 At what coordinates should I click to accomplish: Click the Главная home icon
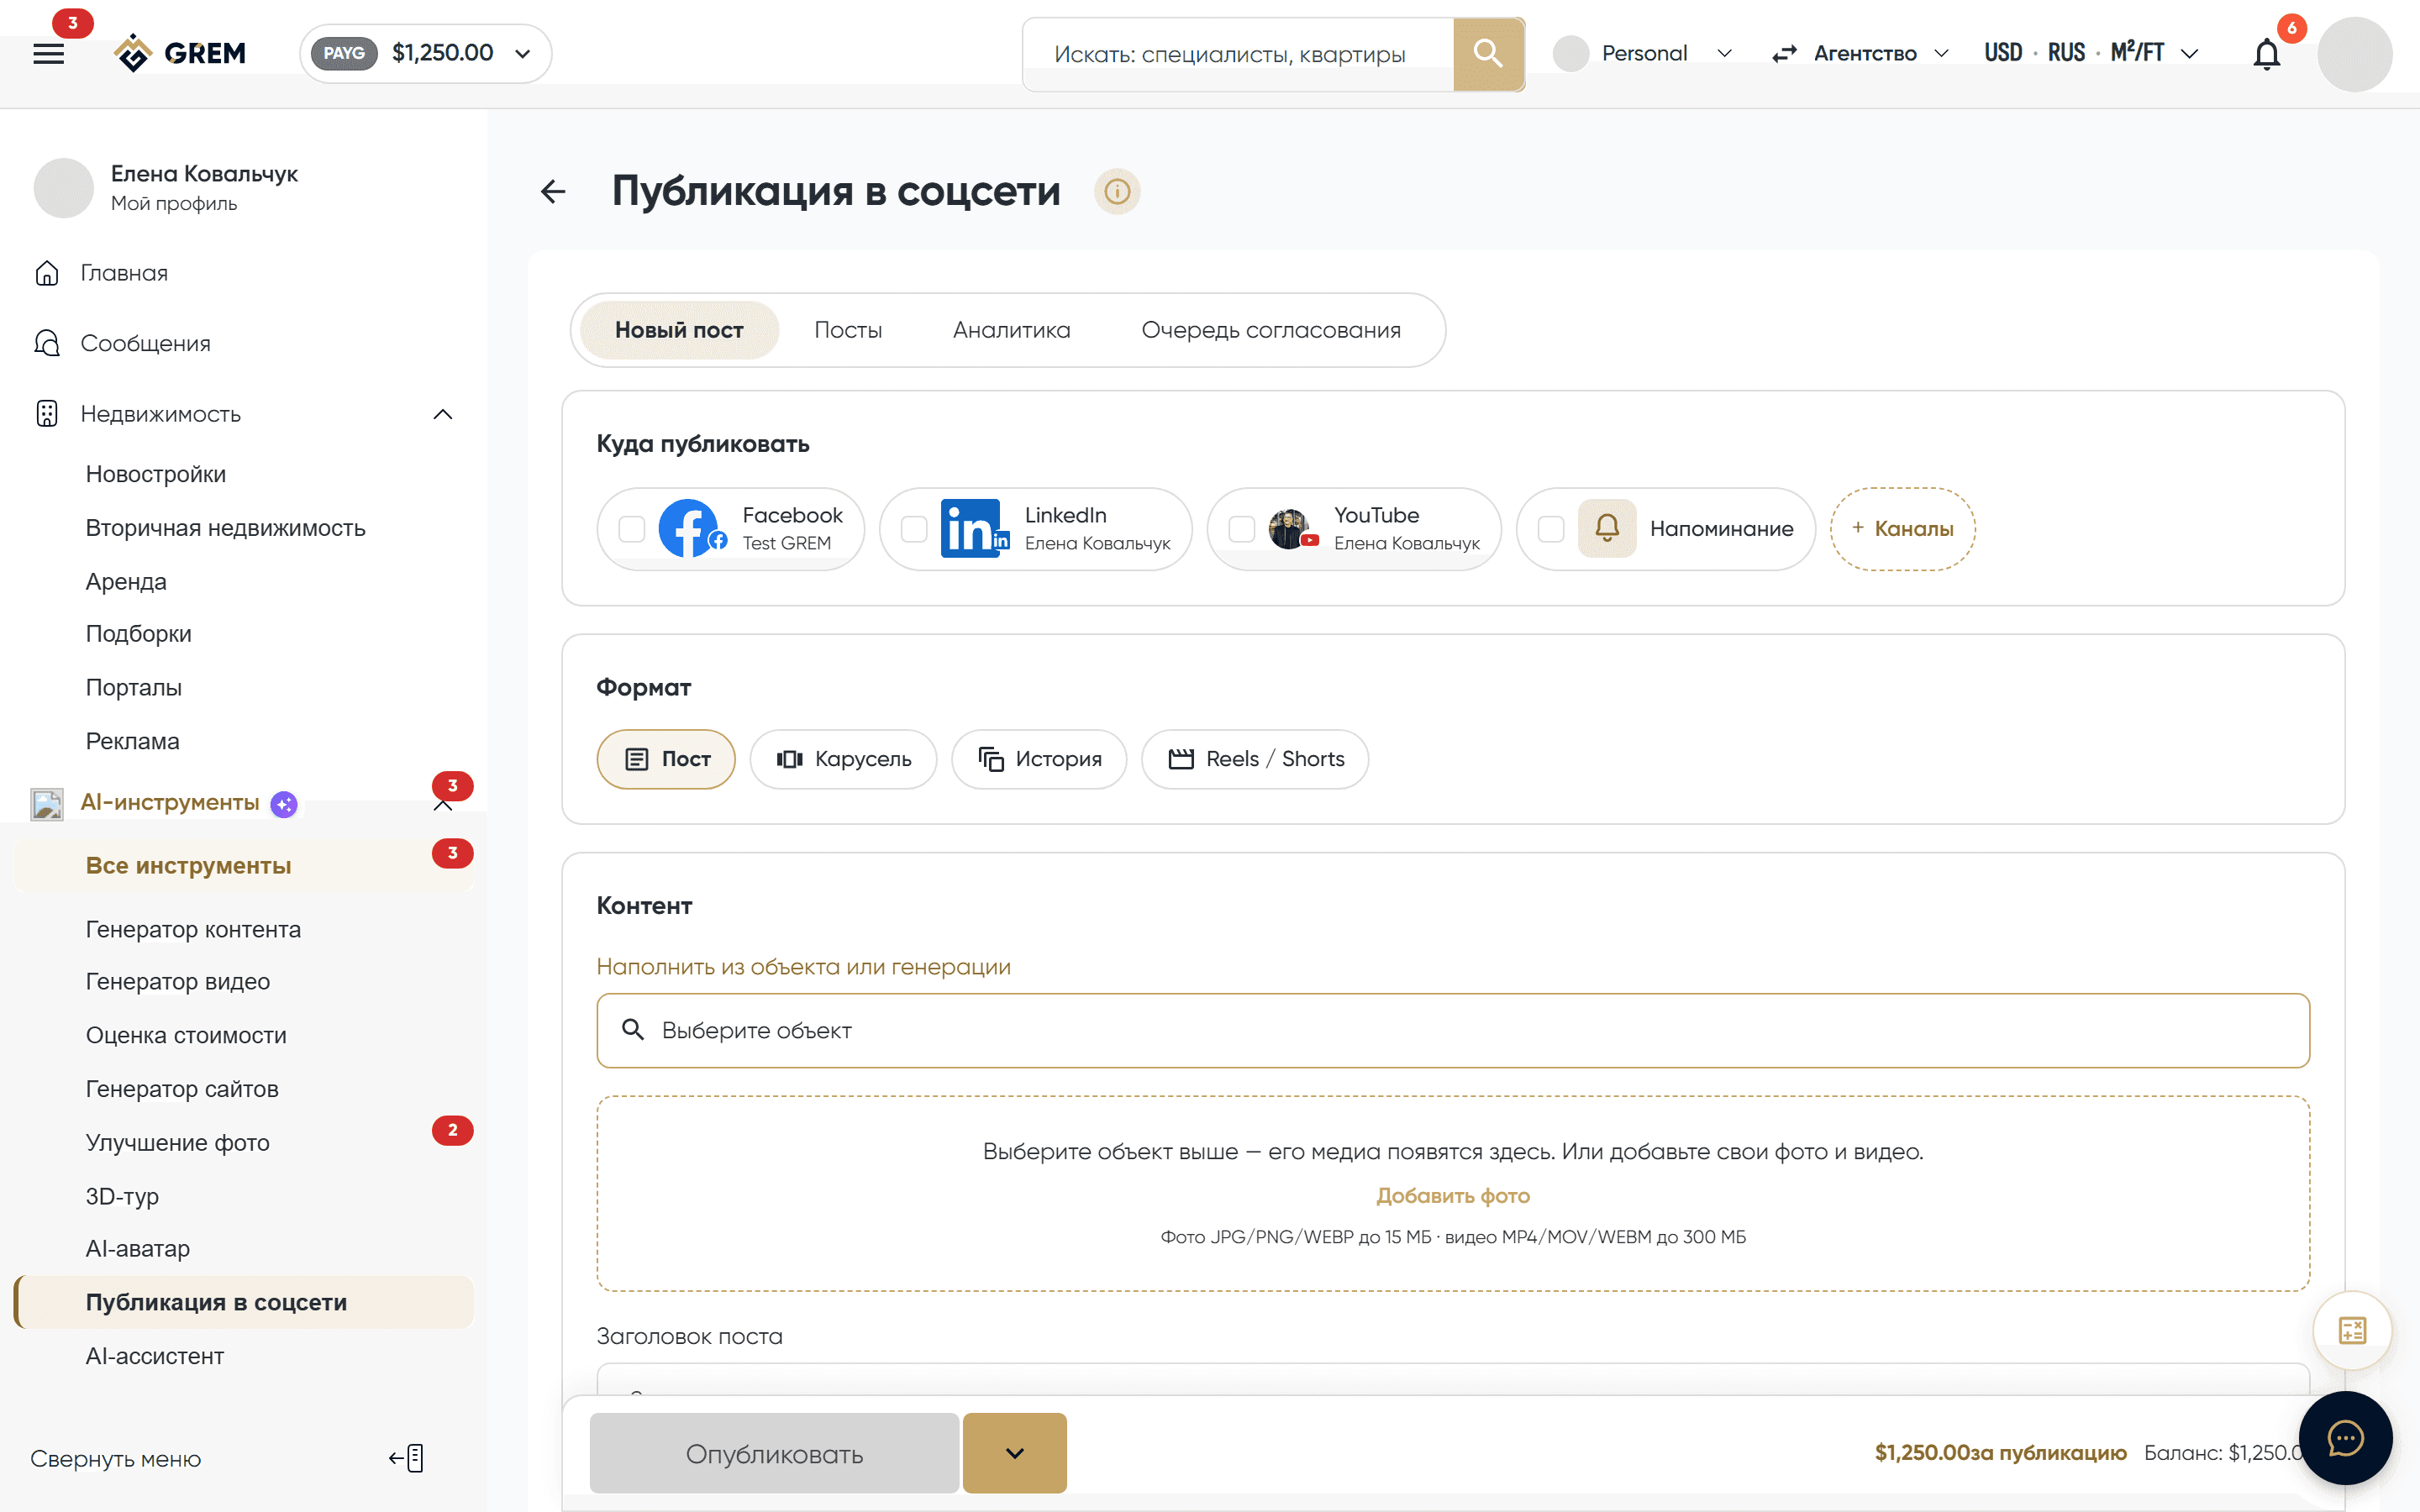pyautogui.click(x=47, y=273)
